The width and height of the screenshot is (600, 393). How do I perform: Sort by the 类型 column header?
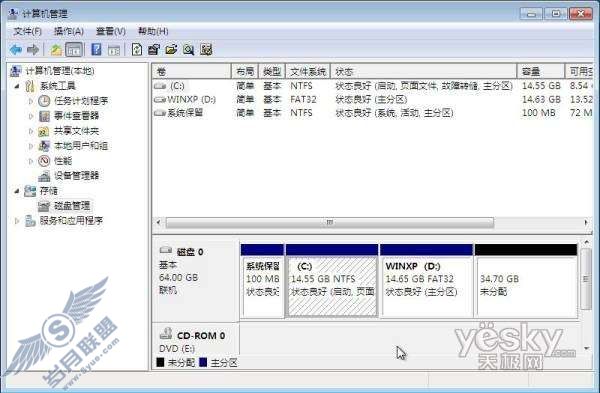click(x=272, y=72)
